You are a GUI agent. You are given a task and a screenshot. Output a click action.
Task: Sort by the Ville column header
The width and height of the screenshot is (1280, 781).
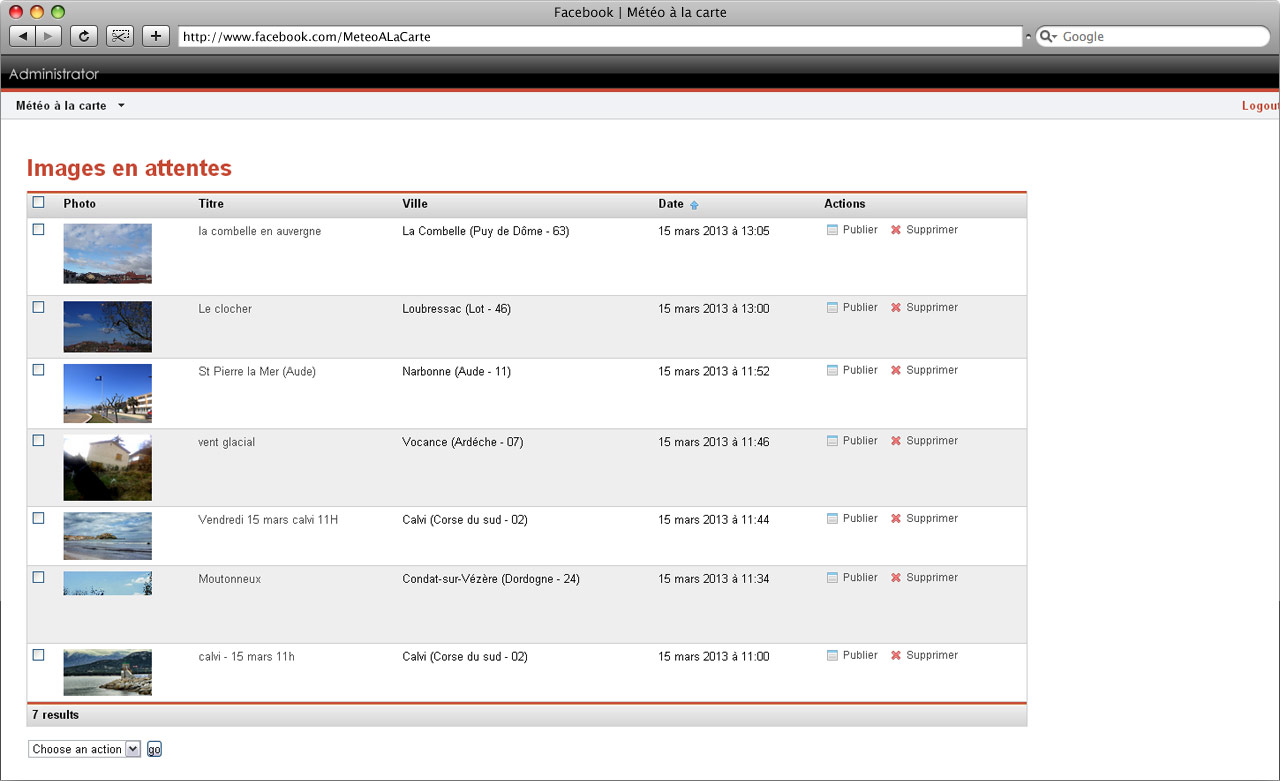[415, 204]
